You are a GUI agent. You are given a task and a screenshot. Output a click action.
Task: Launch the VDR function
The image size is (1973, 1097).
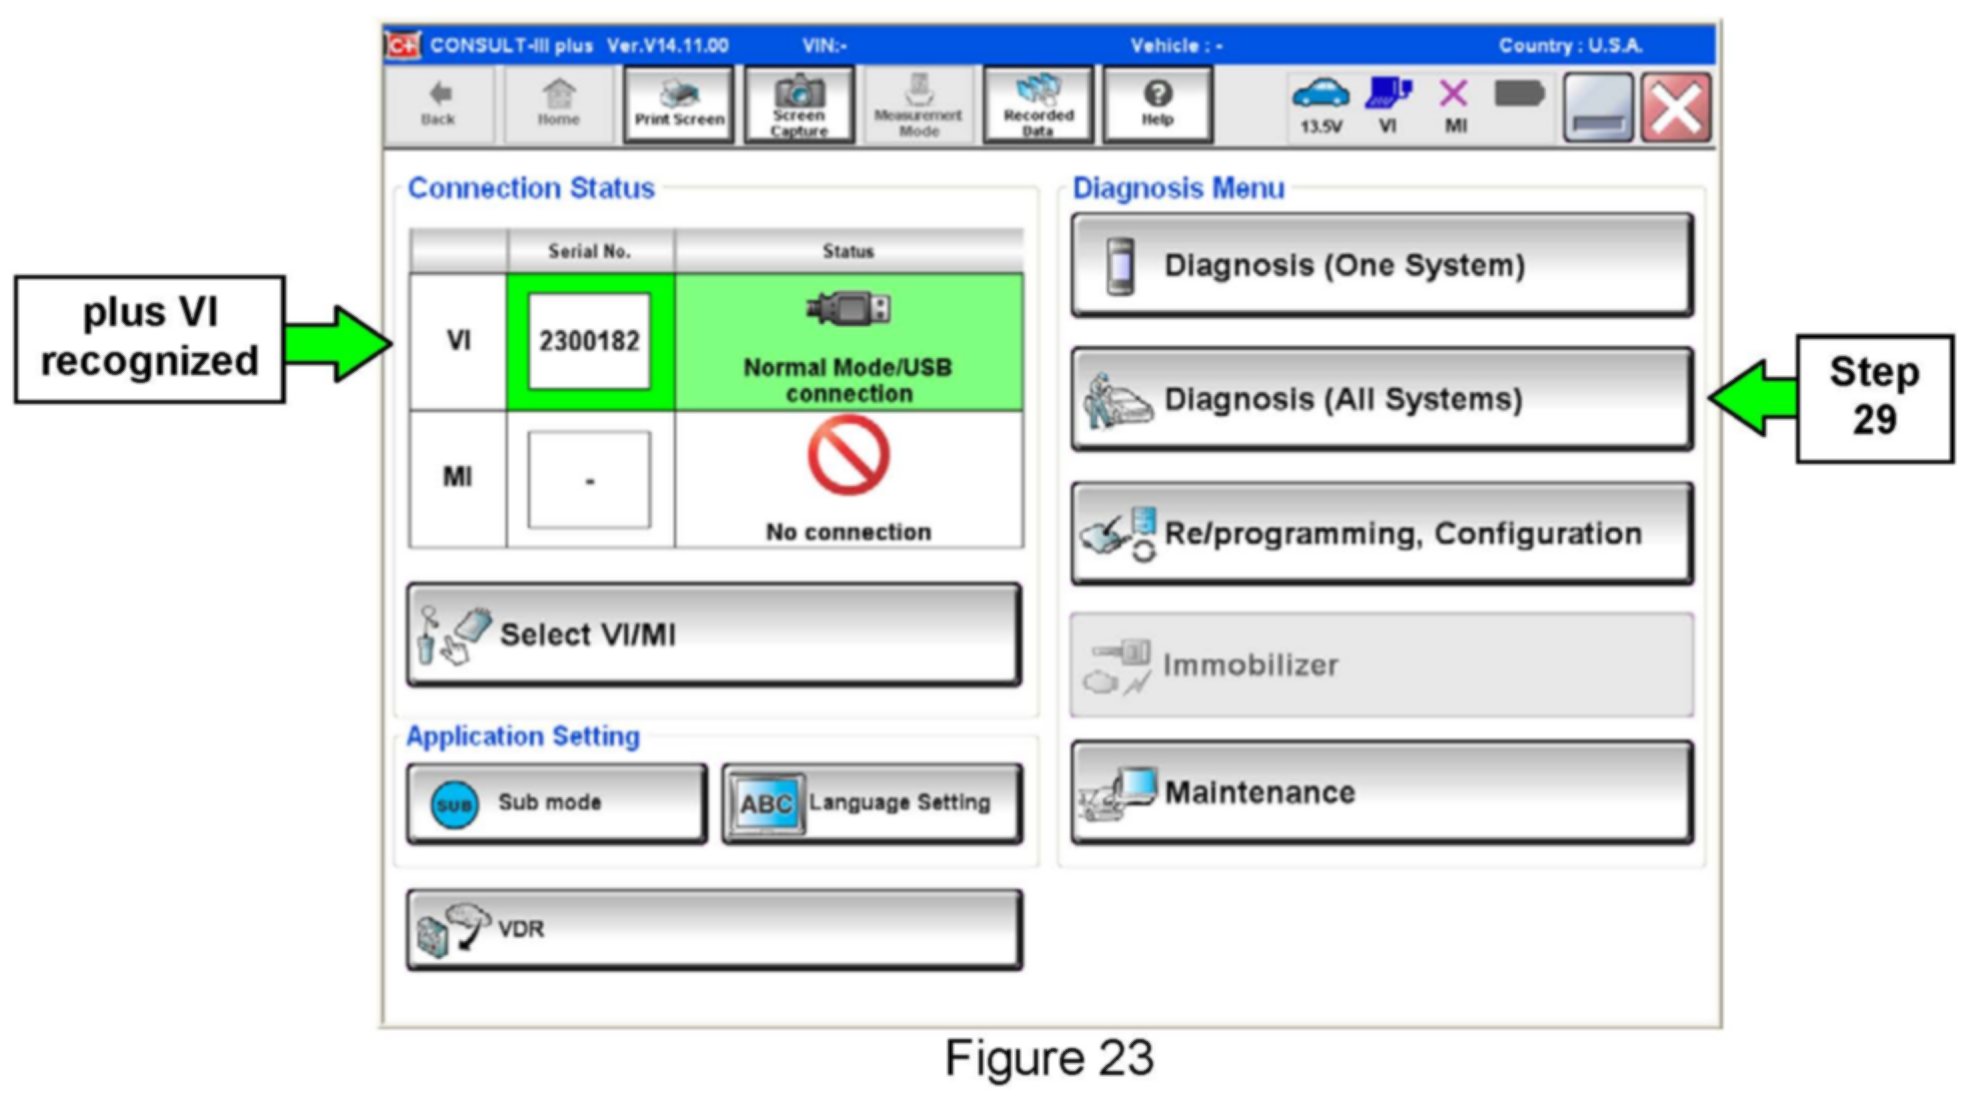(x=714, y=929)
